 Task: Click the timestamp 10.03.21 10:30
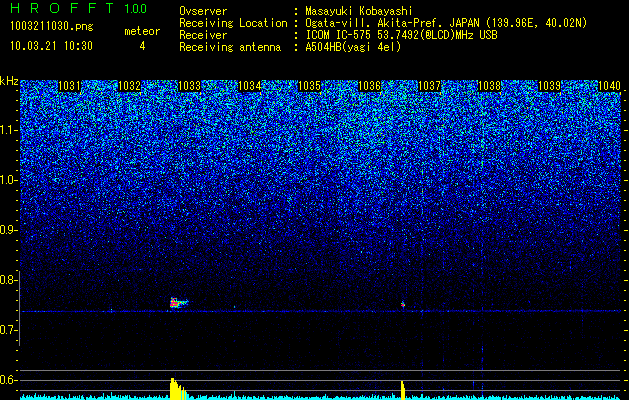click(x=51, y=46)
